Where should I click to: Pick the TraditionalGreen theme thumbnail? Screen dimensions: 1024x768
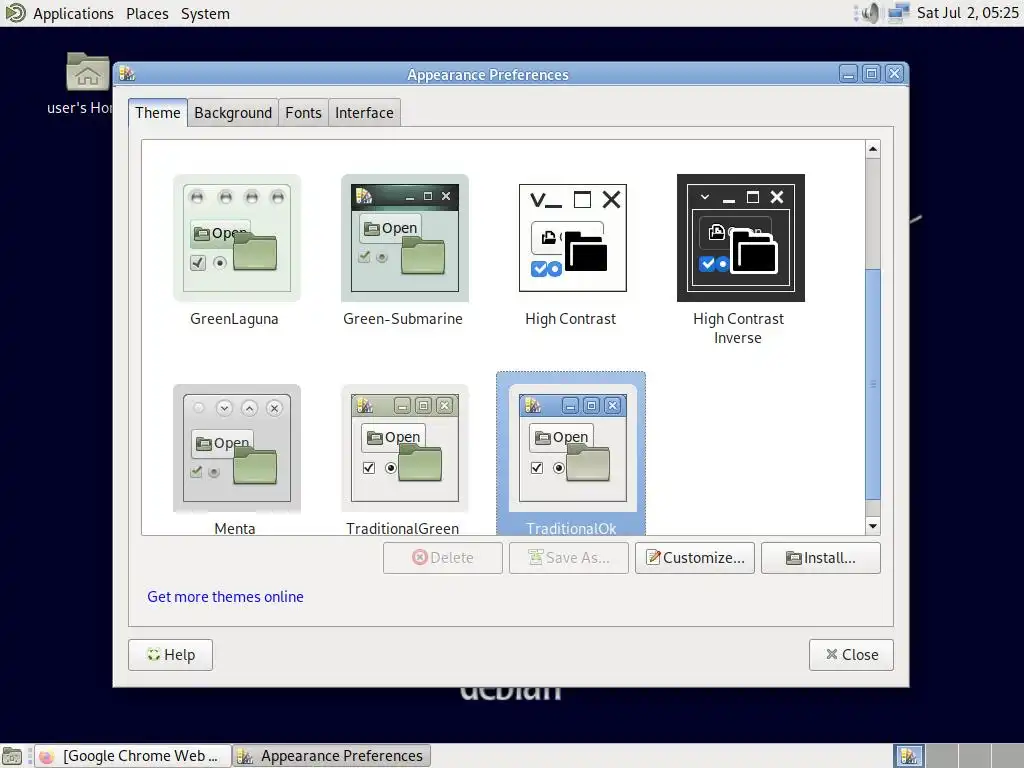404,448
